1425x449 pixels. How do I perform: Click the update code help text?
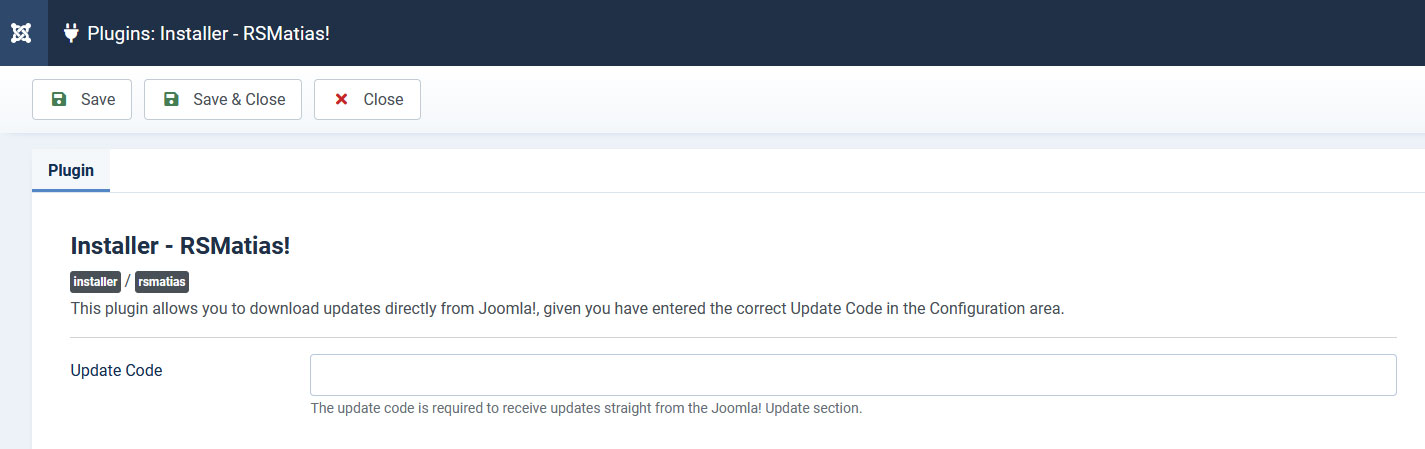pos(586,408)
